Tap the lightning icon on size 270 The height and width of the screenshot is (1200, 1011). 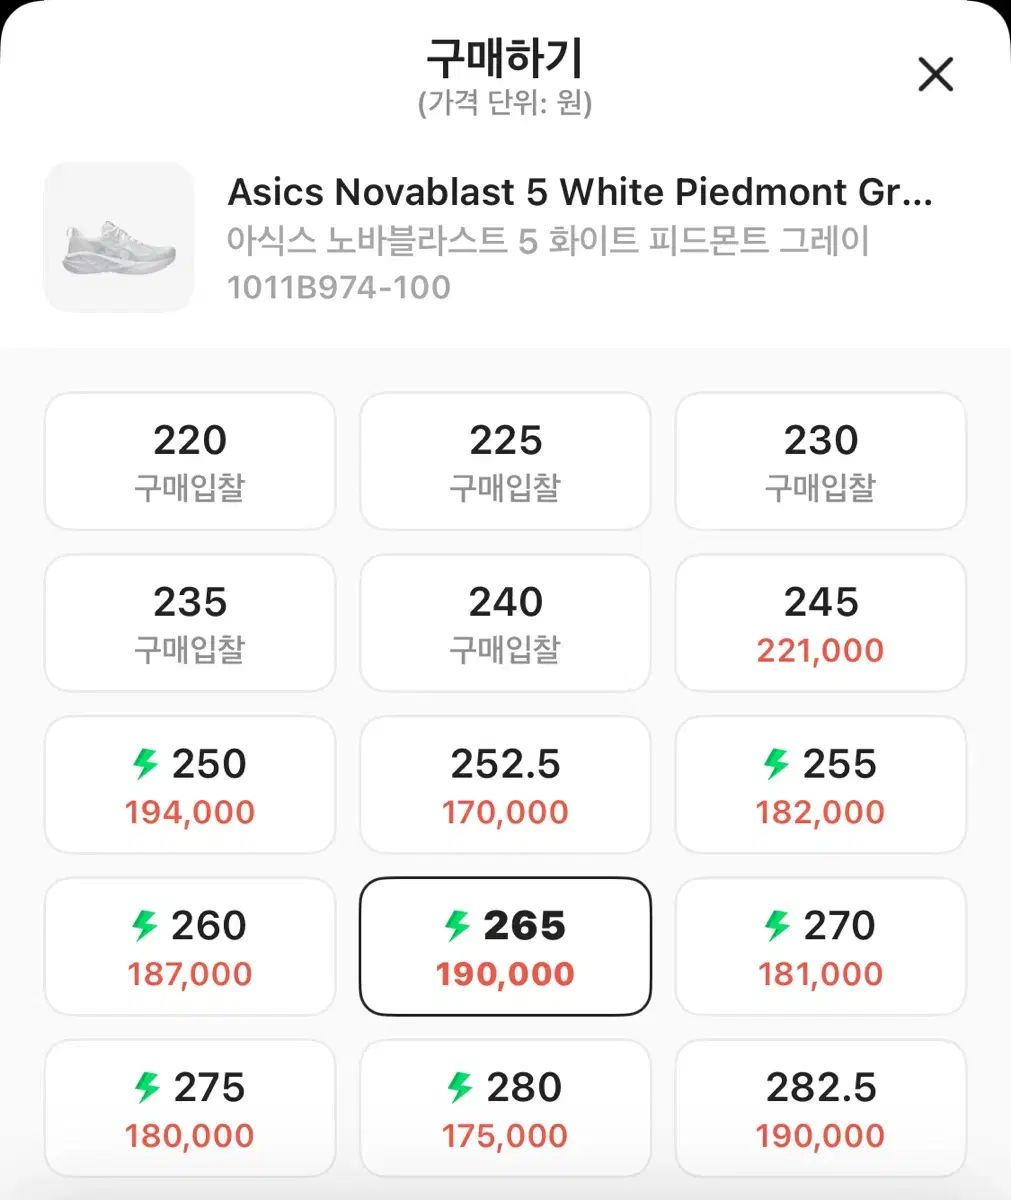click(x=777, y=926)
